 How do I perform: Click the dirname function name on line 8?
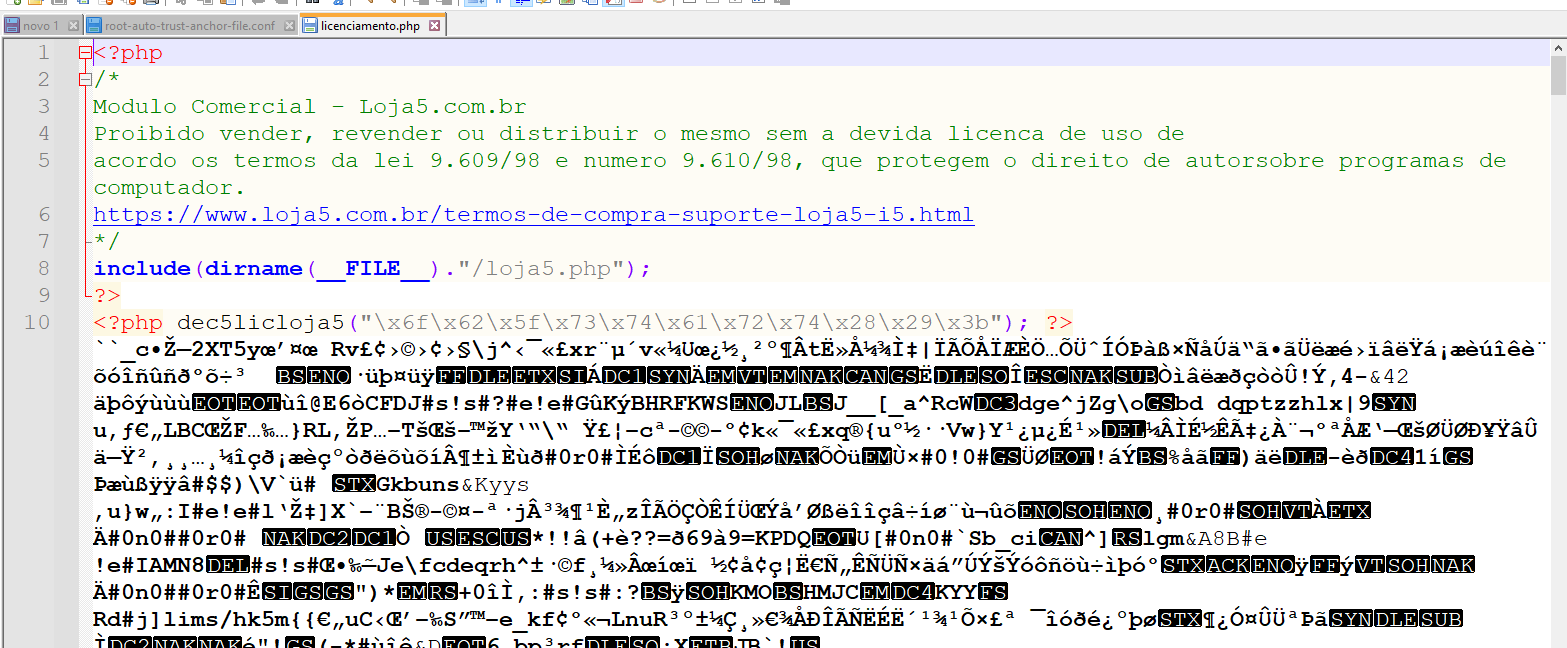[253, 269]
